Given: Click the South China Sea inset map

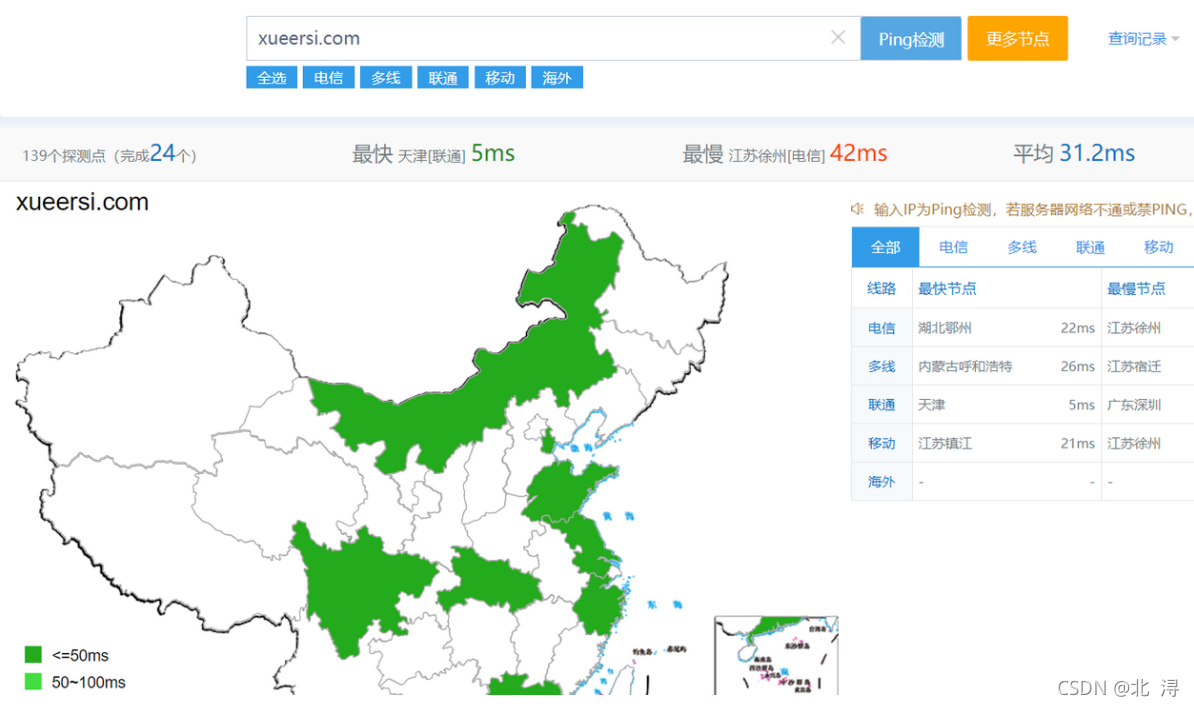Looking at the screenshot, I should 776,655.
